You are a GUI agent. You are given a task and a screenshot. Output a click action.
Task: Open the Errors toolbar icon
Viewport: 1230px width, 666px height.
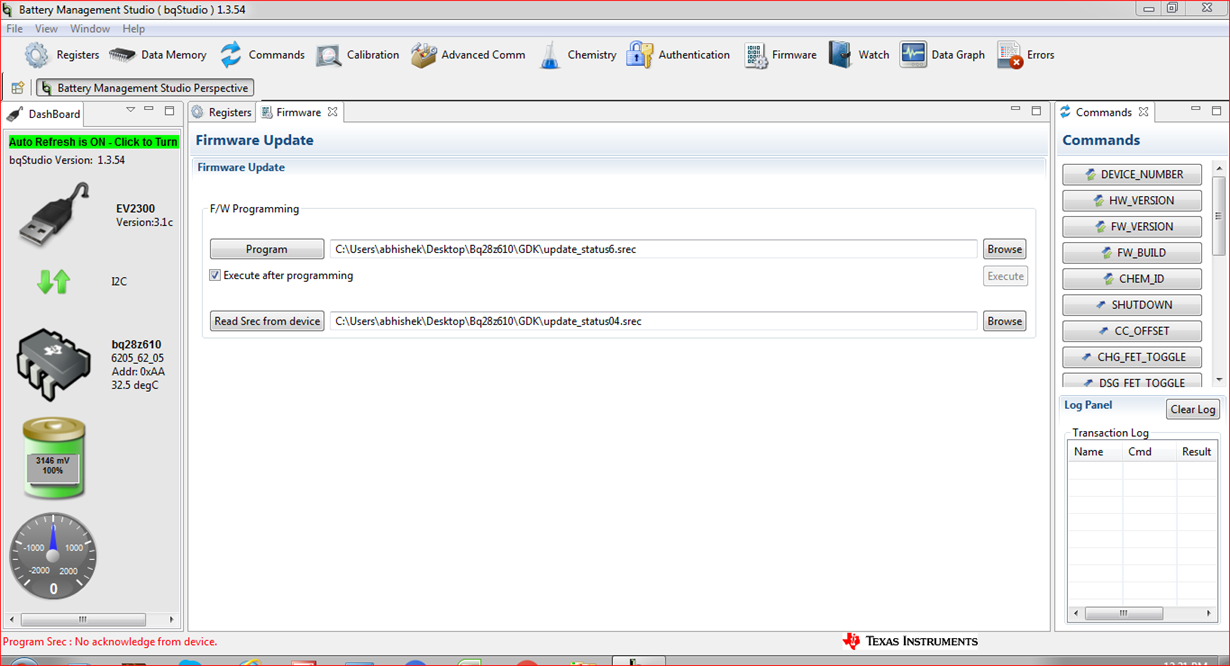pos(1010,55)
